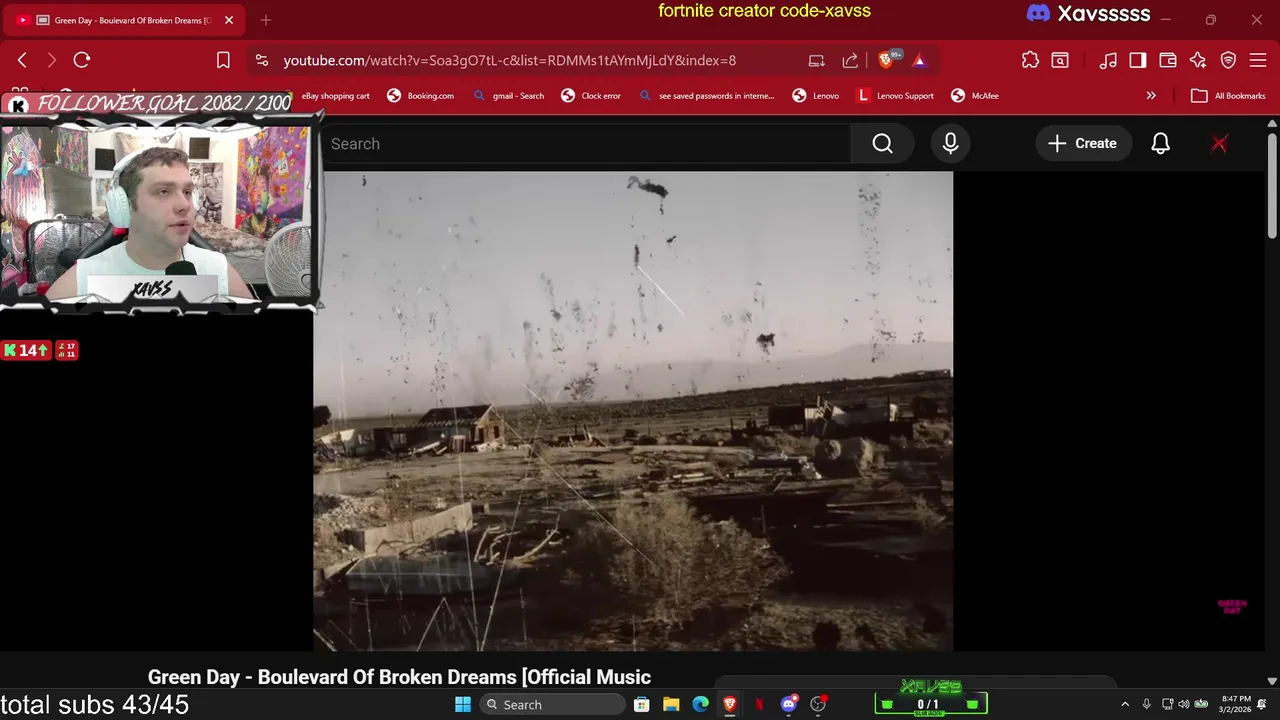Show hidden system tray icons
Viewport: 1280px width, 720px height.
(1125, 704)
